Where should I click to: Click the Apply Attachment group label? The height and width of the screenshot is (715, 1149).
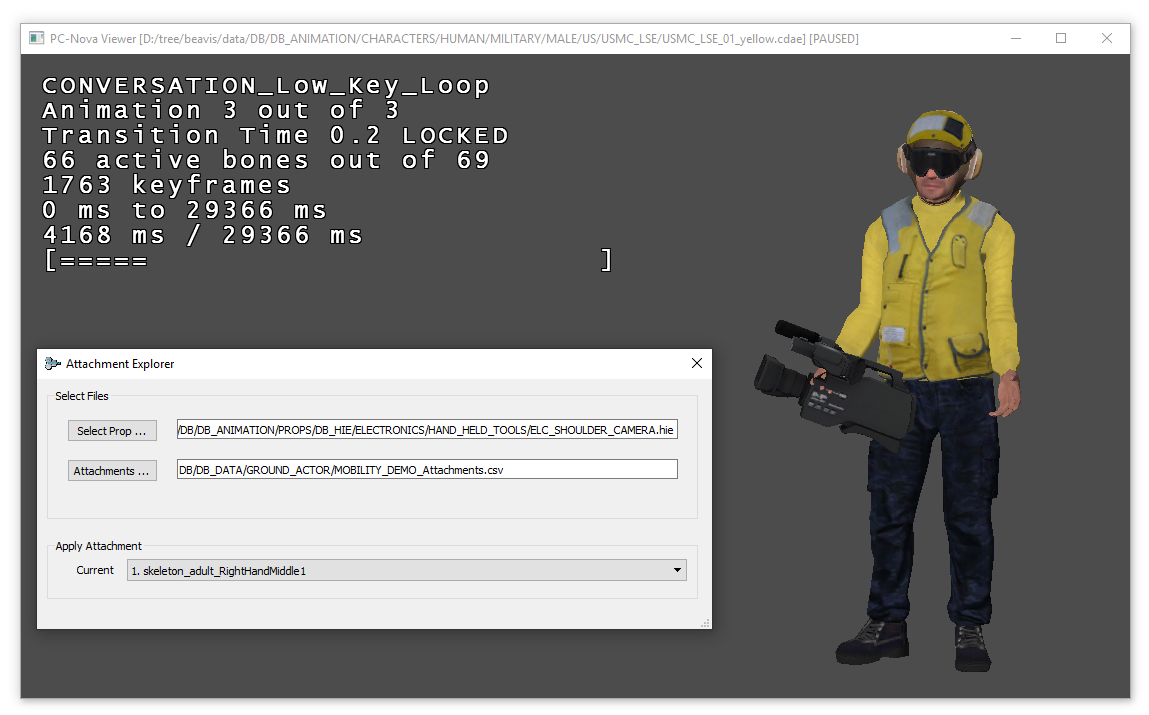98,546
